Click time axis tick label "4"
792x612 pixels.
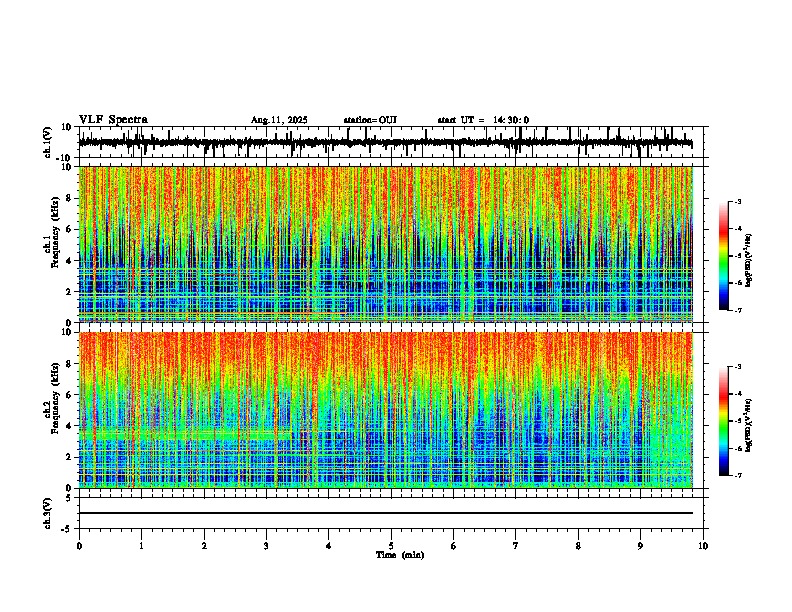click(329, 546)
